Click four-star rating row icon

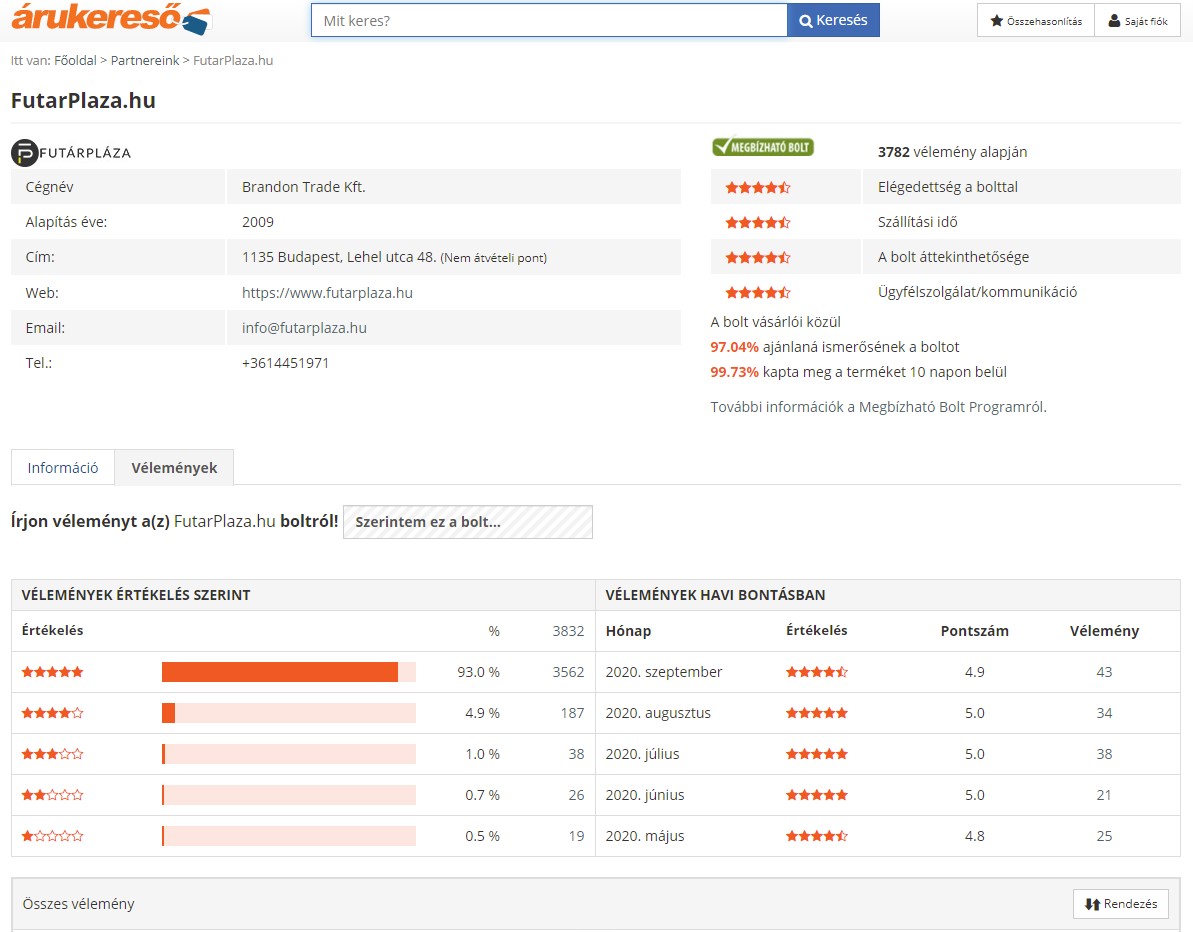(x=52, y=713)
